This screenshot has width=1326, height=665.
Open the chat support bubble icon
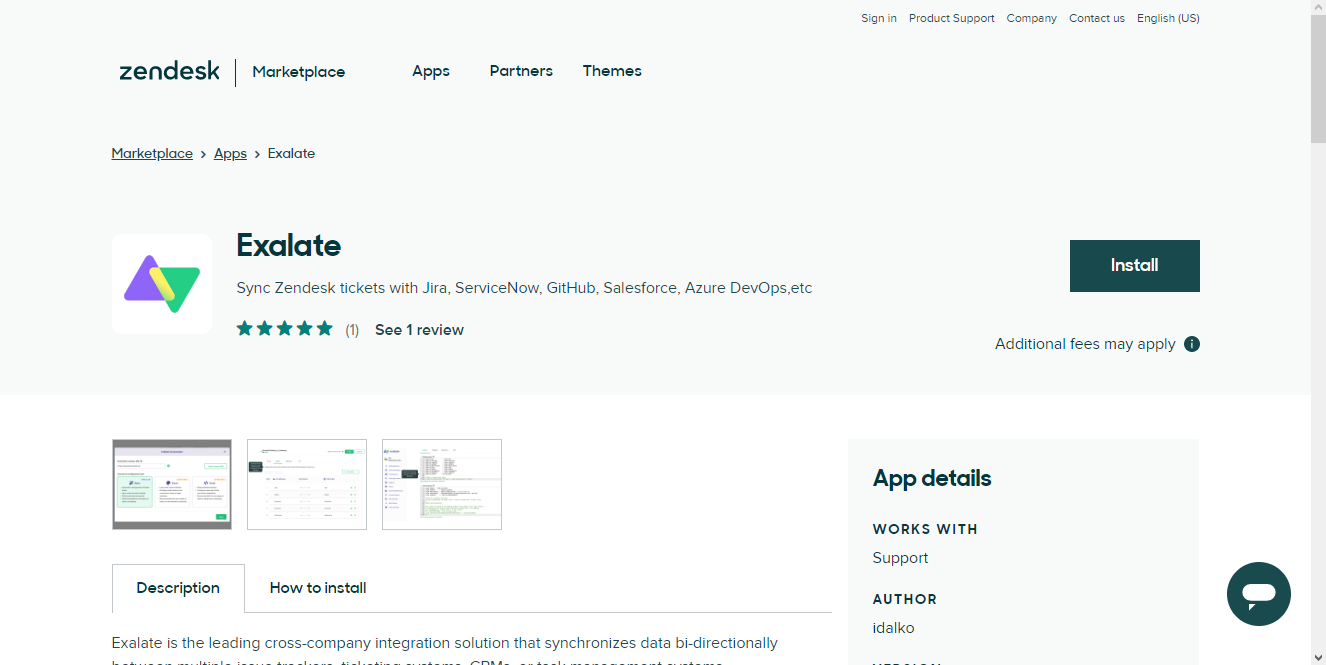pyautogui.click(x=1258, y=594)
